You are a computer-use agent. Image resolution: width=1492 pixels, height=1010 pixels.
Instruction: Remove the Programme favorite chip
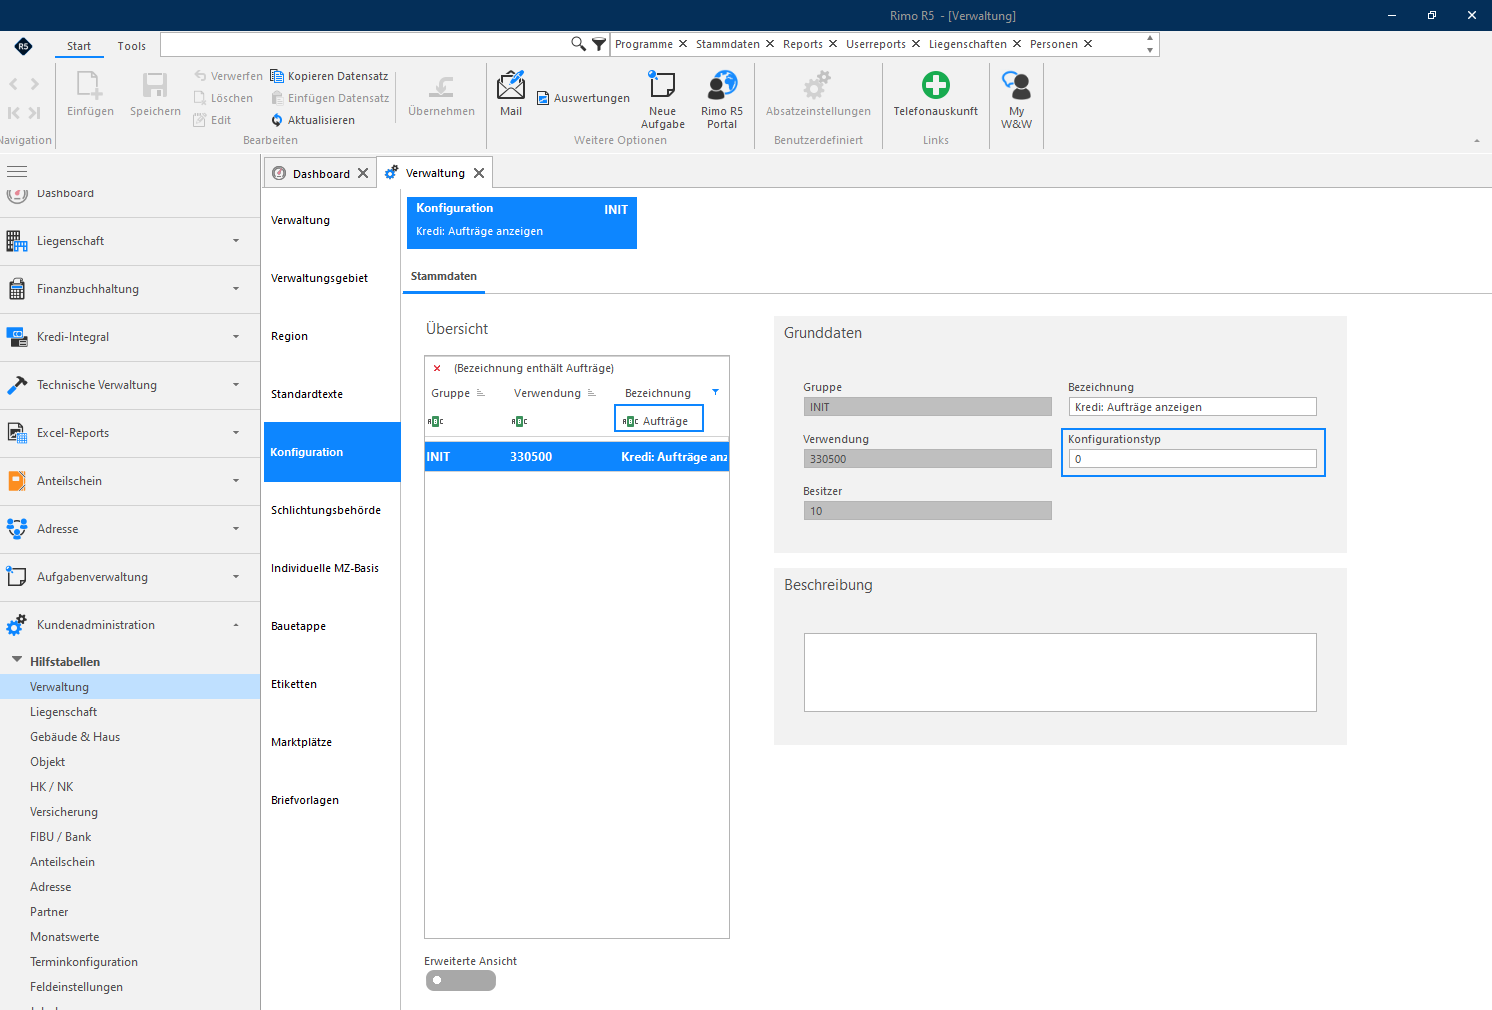pyautogui.click(x=683, y=44)
